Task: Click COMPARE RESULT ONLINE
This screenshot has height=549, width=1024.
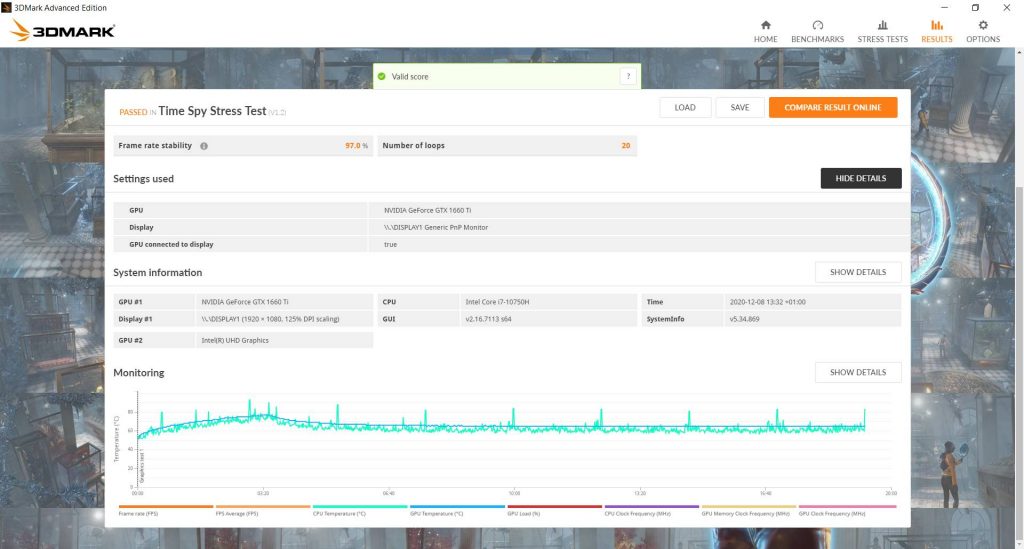Action: 833,108
